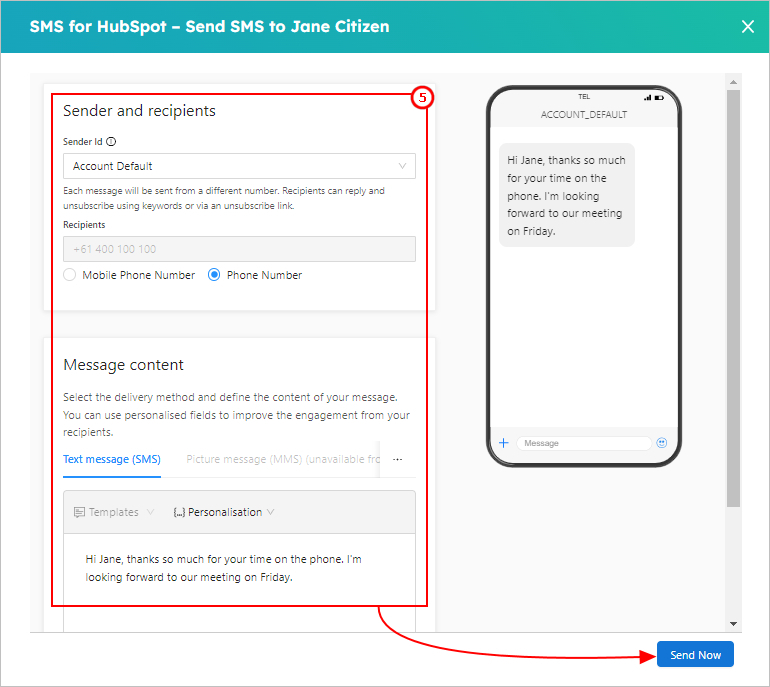Open the more tabs ellipsis menu

click(x=398, y=460)
